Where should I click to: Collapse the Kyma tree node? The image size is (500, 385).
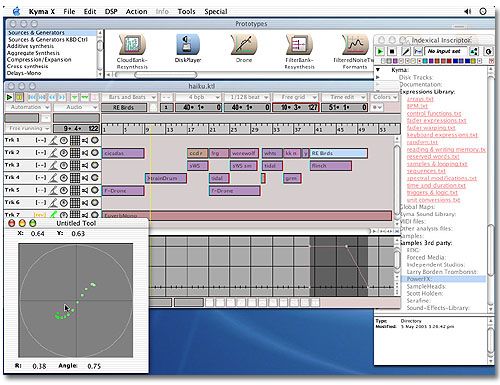(378, 70)
